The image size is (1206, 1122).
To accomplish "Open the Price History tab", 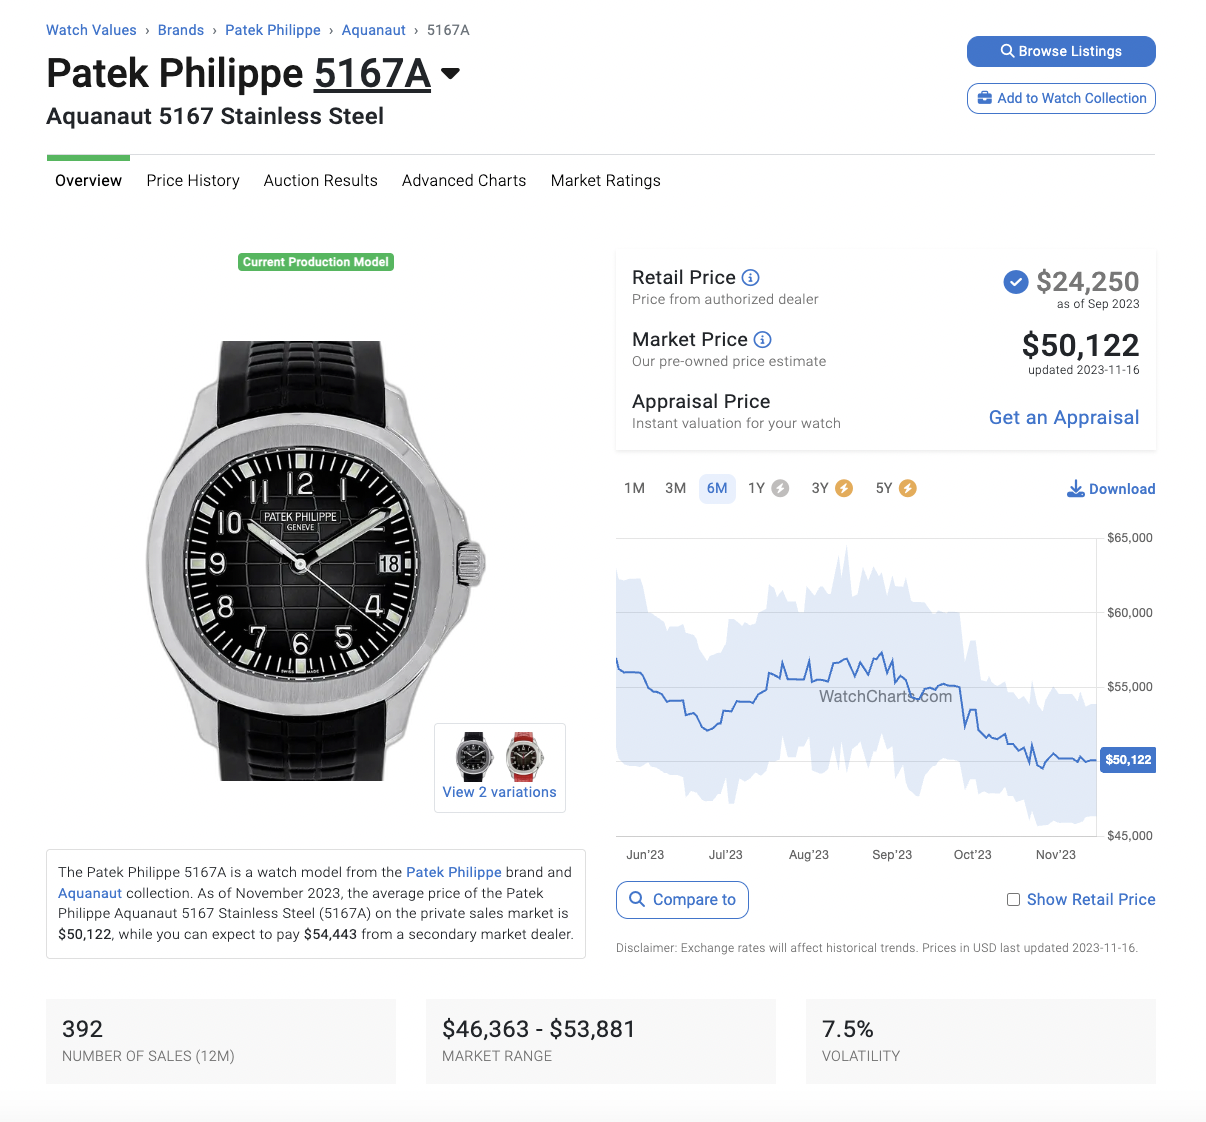I will [x=193, y=181].
